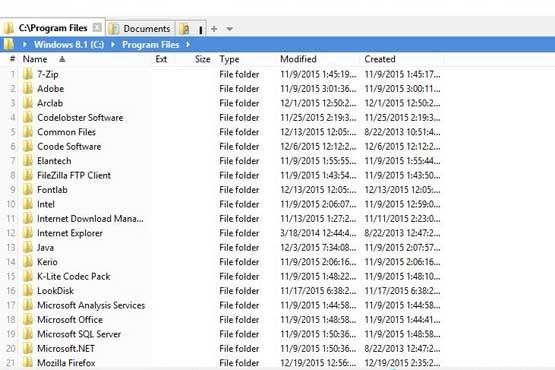Image resolution: width=555 pixels, height=370 pixels.
Task: Click the Microsoft Office name text
Action: (70, 319)
